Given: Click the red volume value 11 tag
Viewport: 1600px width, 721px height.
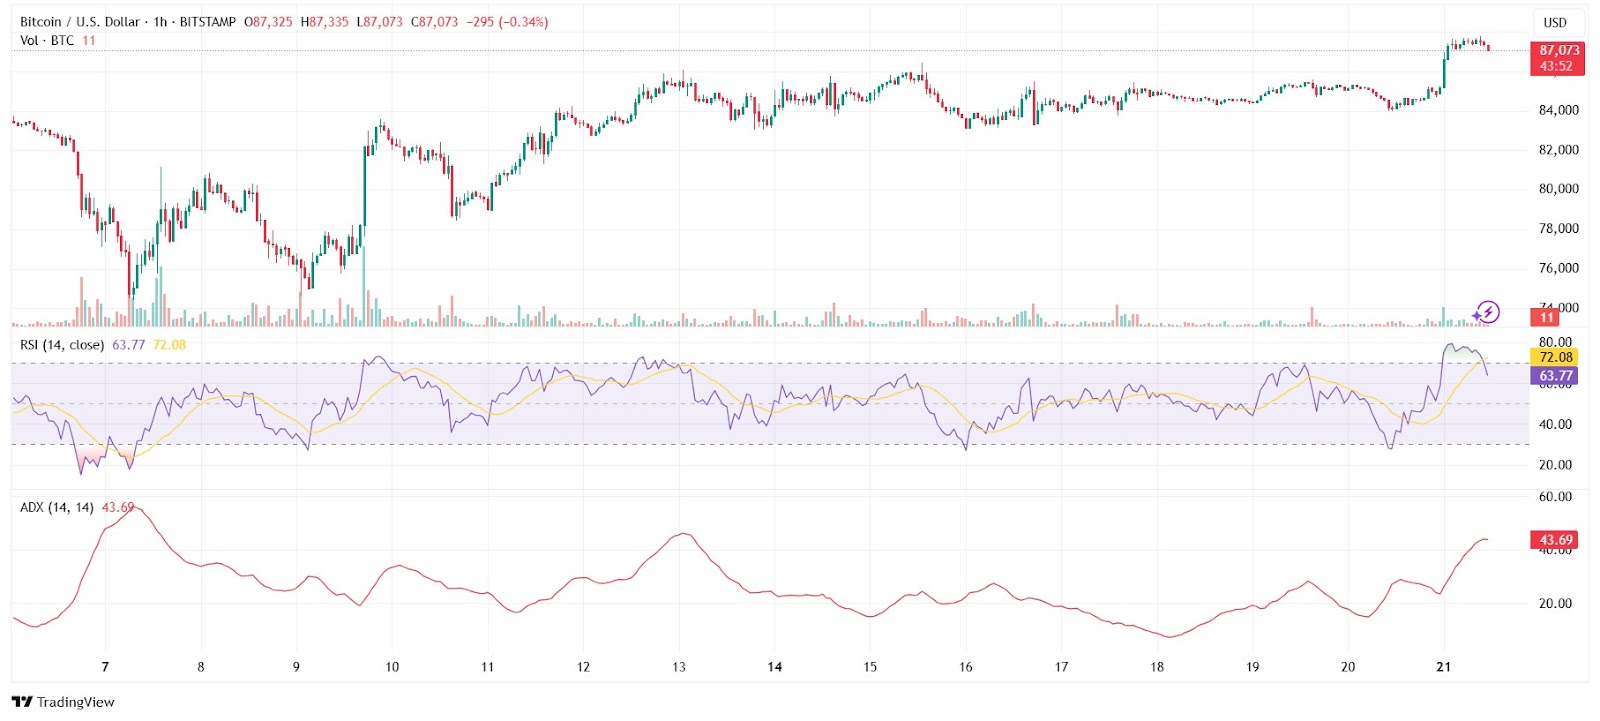Looking at the screenshot, I should [1546, 318].
